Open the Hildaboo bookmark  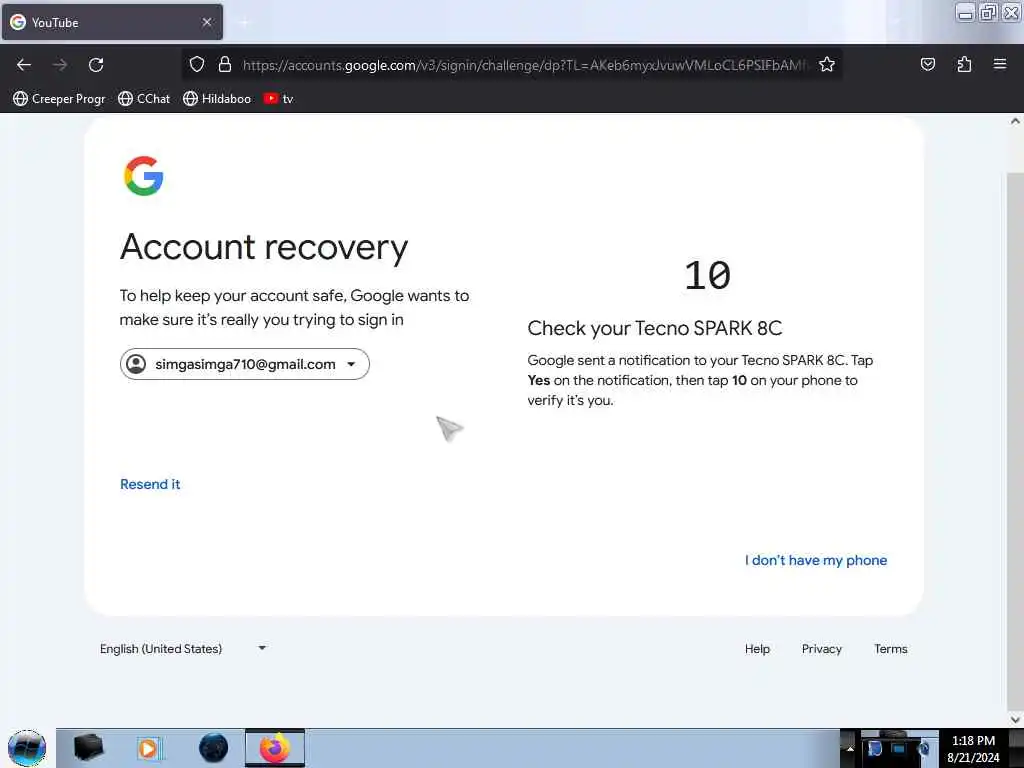[217, 99]
